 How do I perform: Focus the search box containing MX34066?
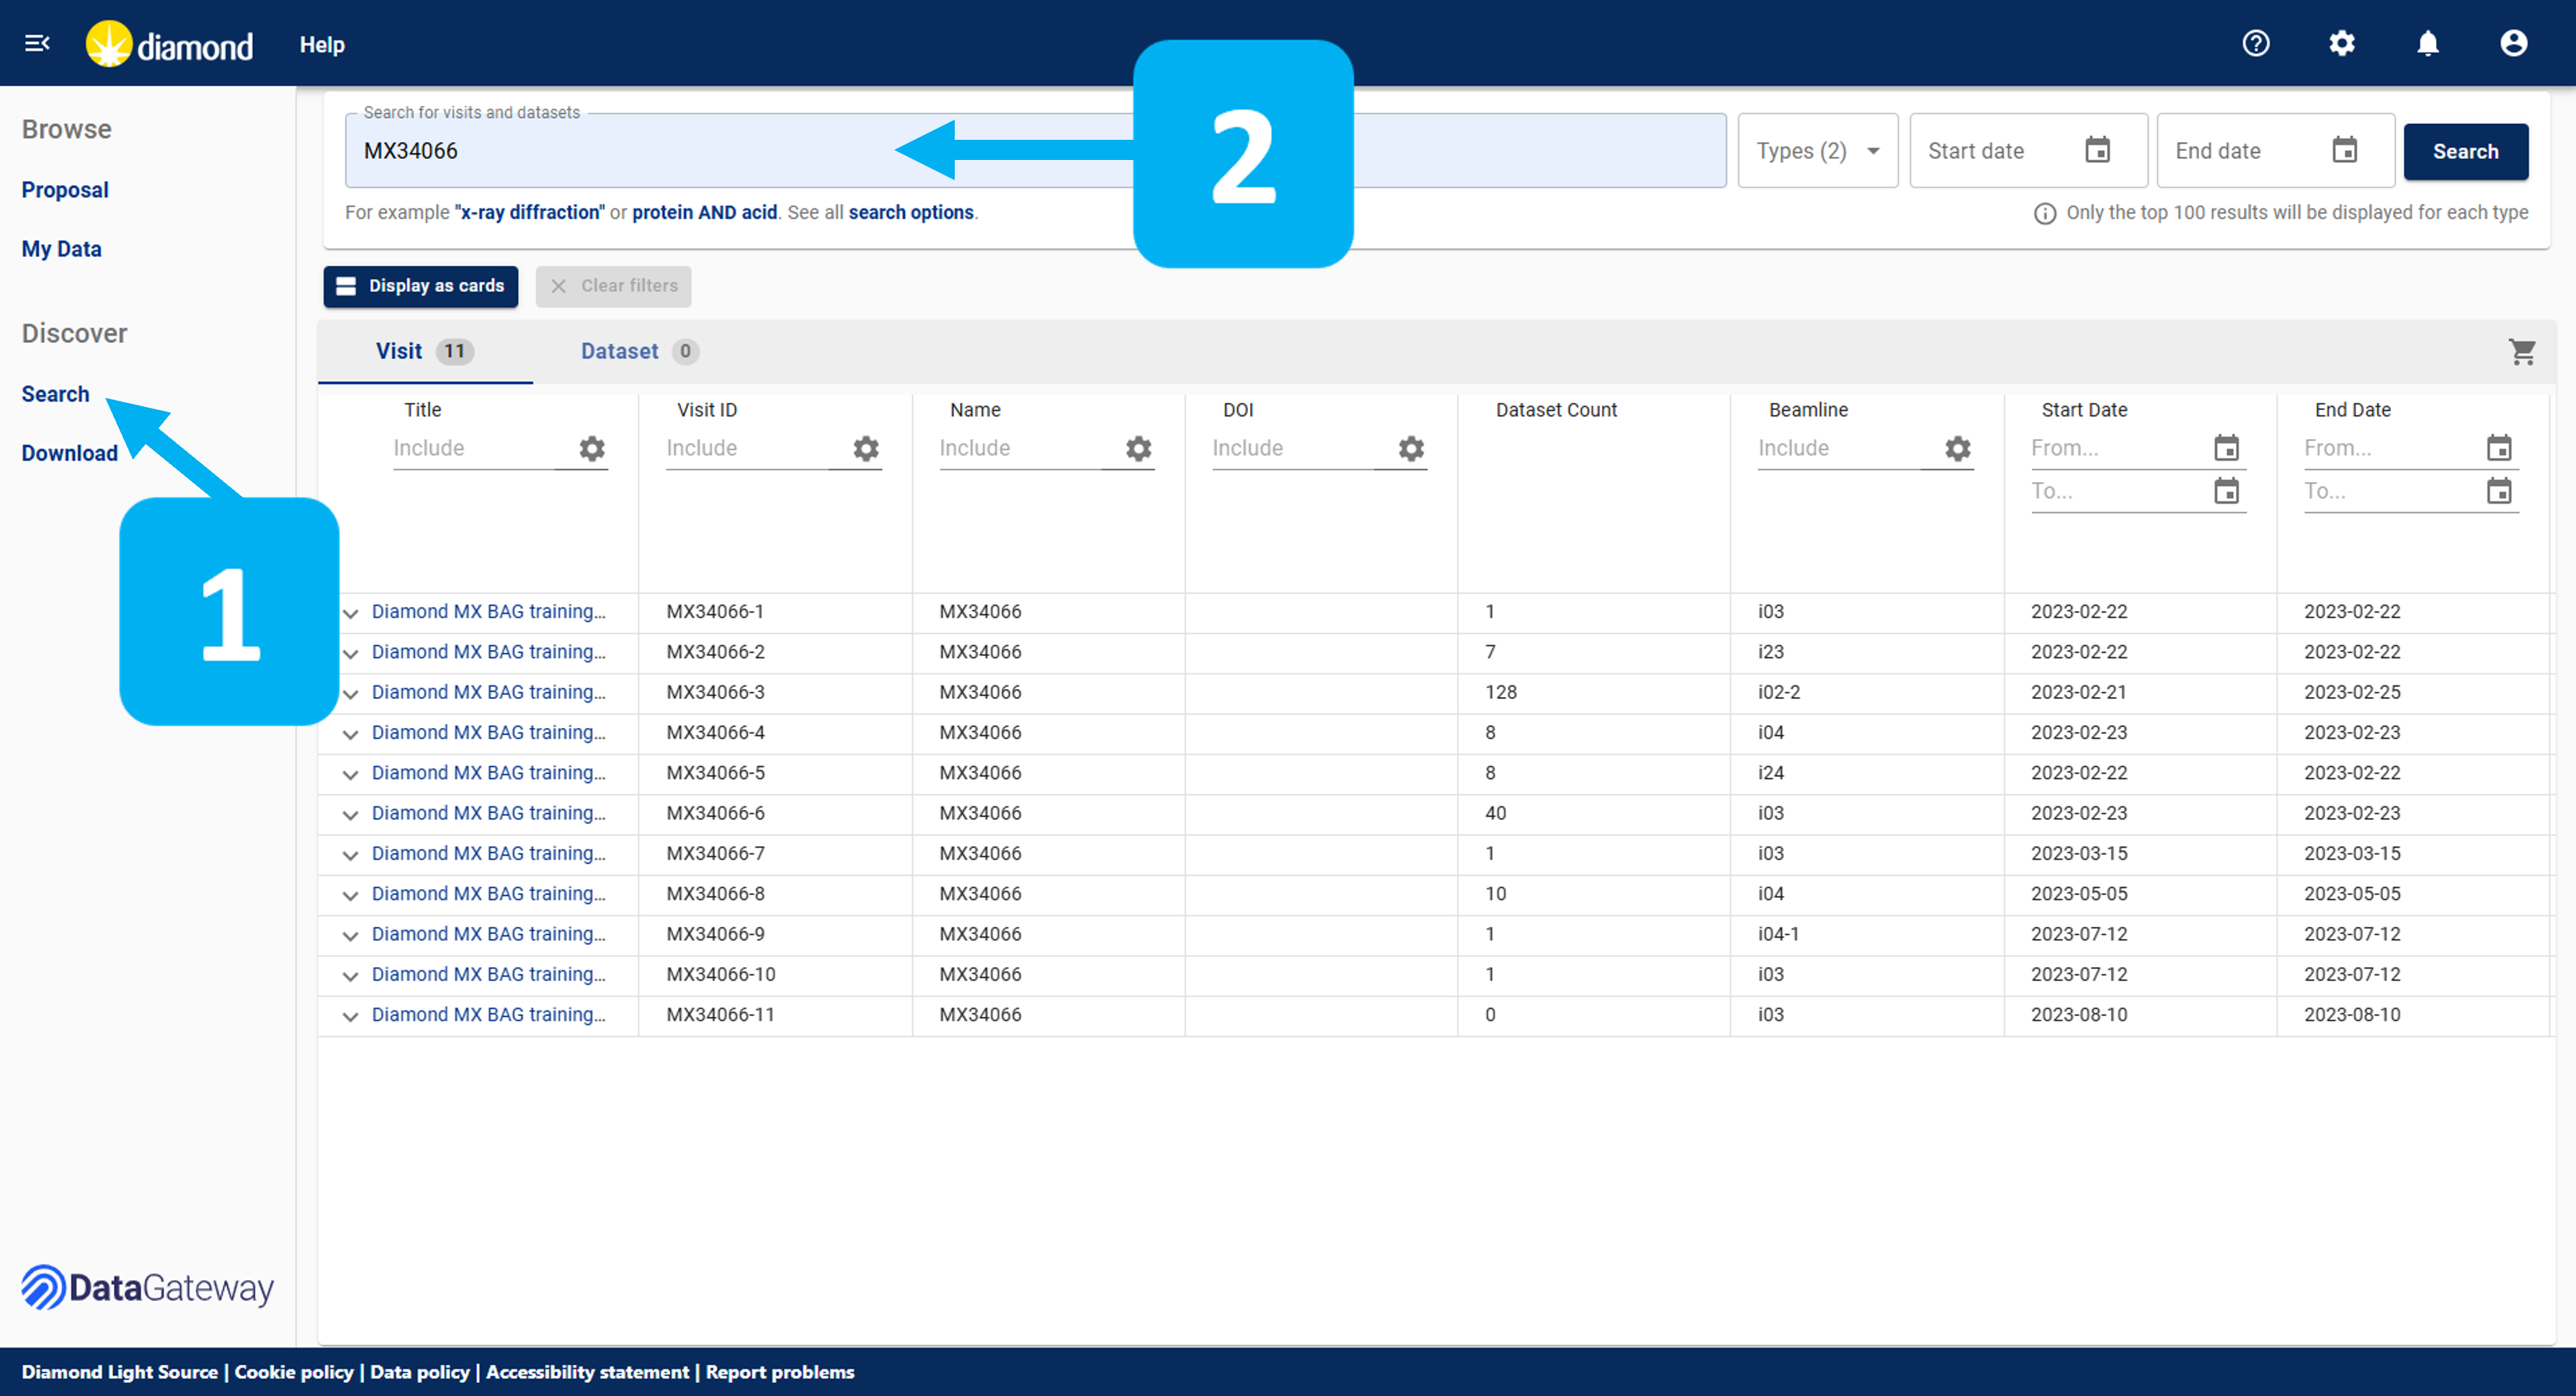(1035, 150)
